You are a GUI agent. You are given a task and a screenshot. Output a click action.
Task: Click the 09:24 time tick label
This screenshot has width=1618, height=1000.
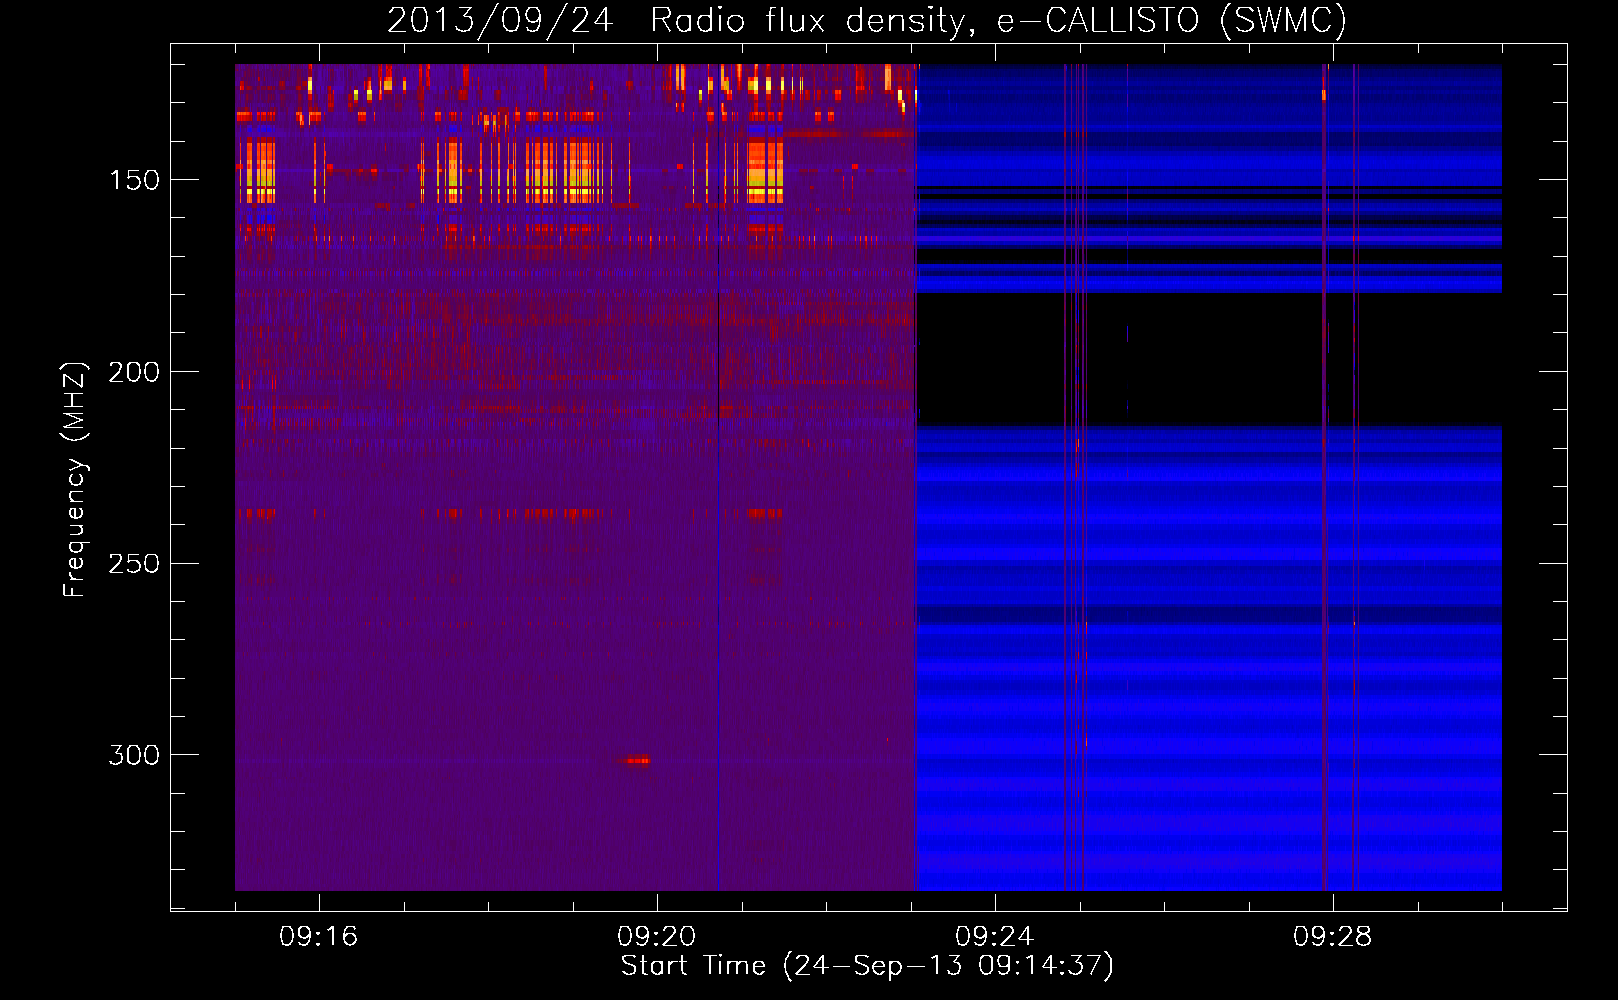click(994, 937)
